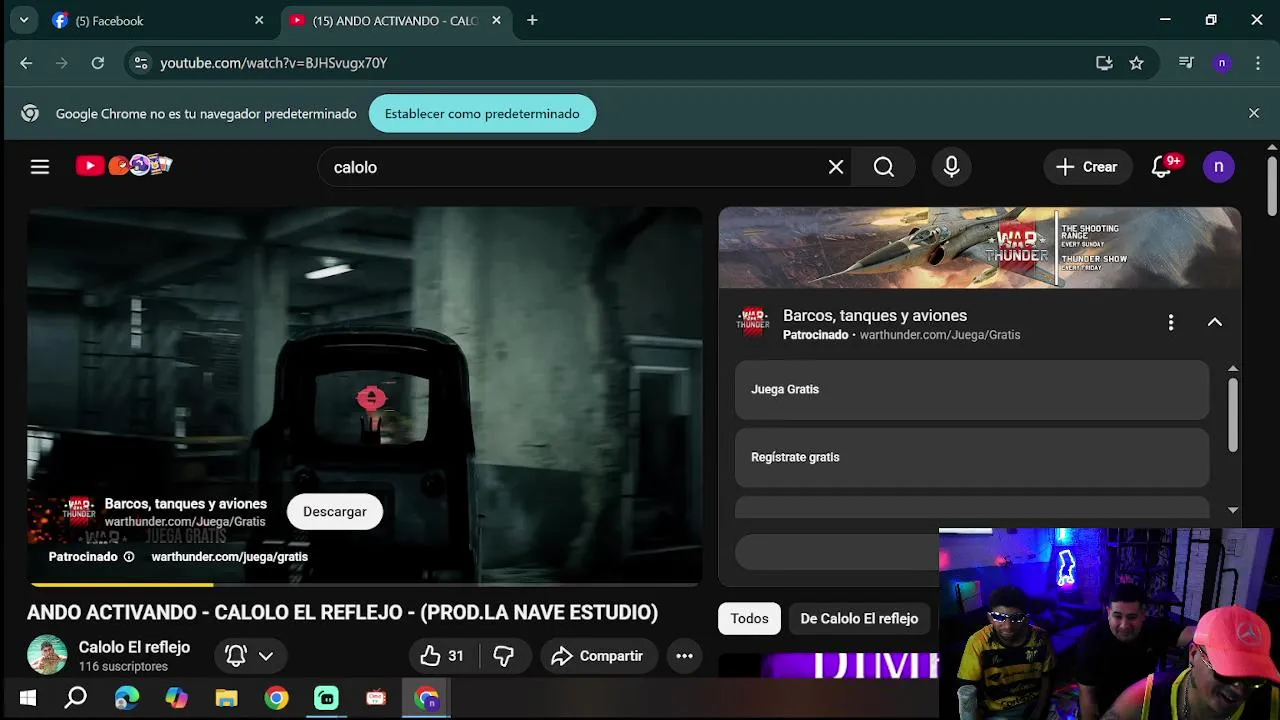Image resolution: width=1280 pixels, height=720 pixels.
Task: Open the TV app icon in taskbar
Action: pyautogui.click(x=376, y=698)
